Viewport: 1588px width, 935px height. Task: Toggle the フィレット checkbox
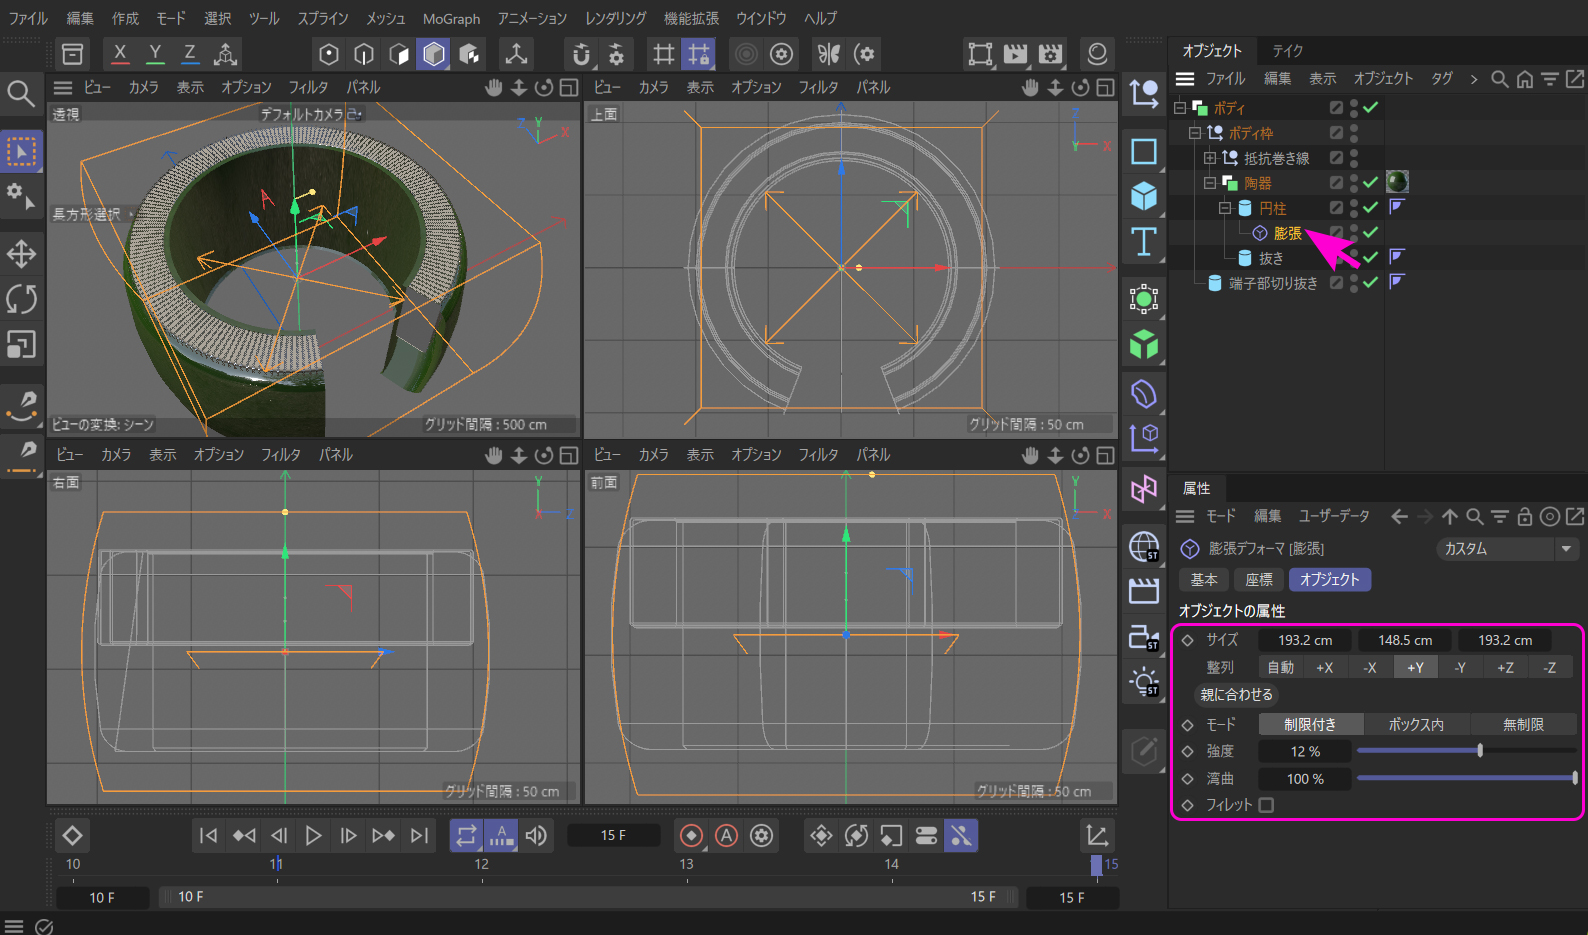(1266, 805)
